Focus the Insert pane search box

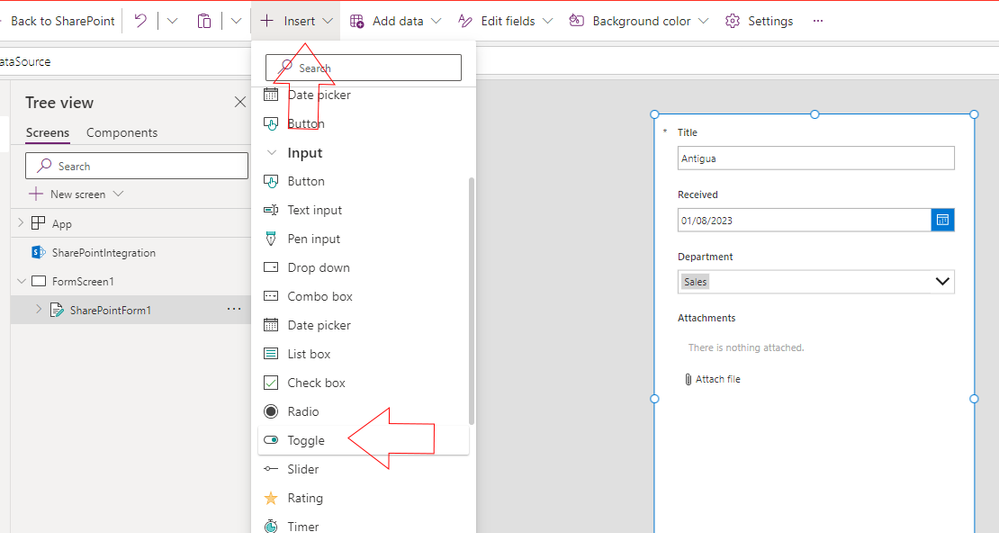click(364, 68)
